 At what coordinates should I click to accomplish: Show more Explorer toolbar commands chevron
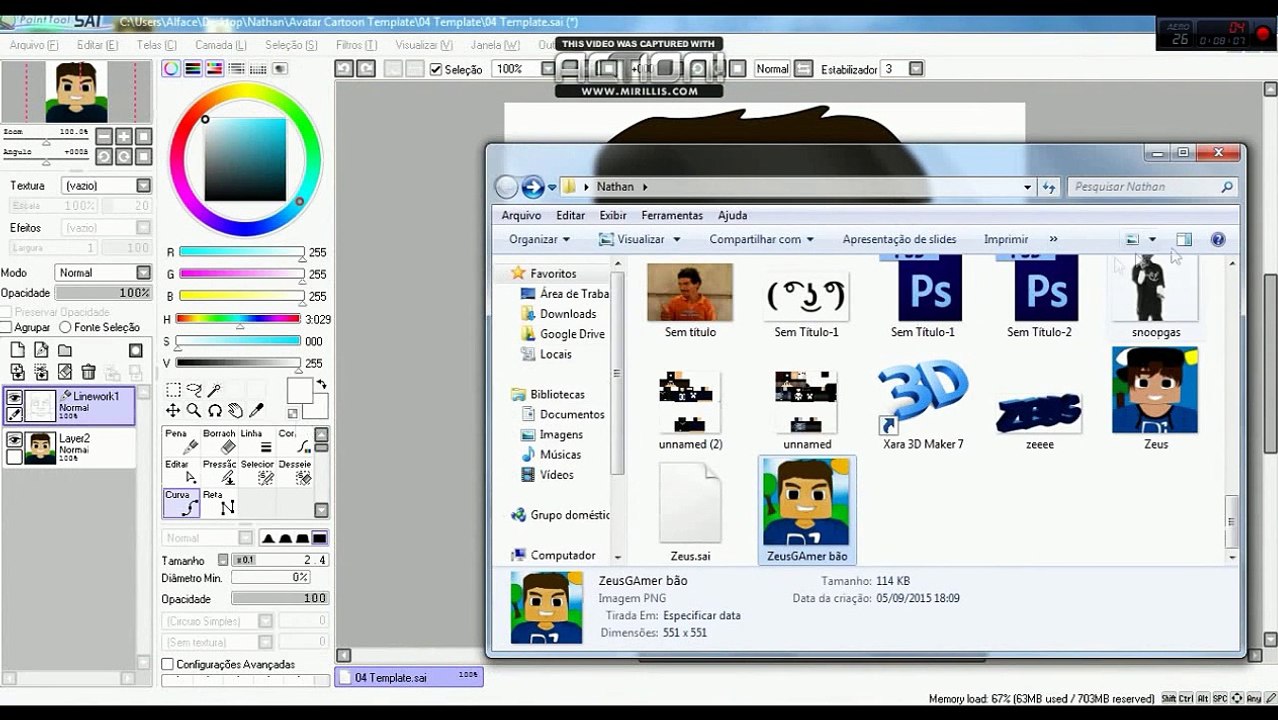click(x=1053, y=239)
